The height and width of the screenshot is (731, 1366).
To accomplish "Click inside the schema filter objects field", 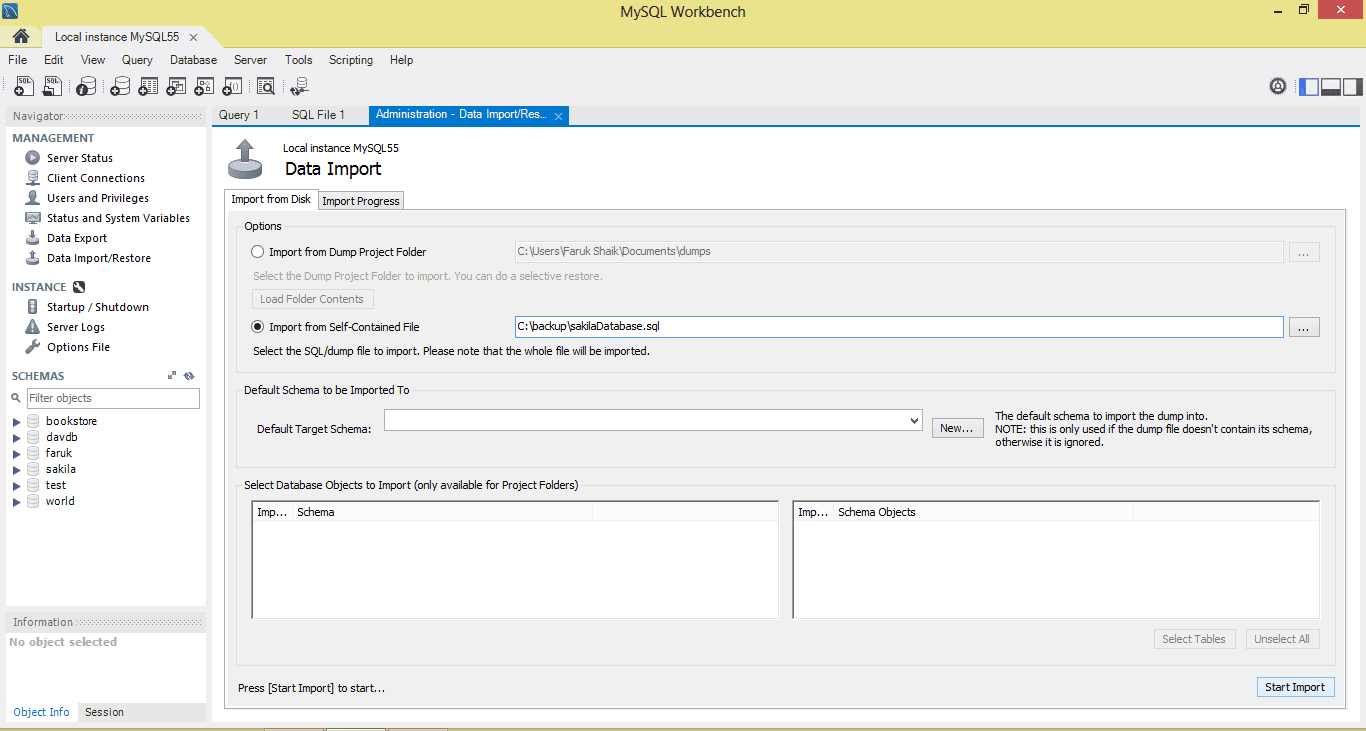I will pos(110,398).
